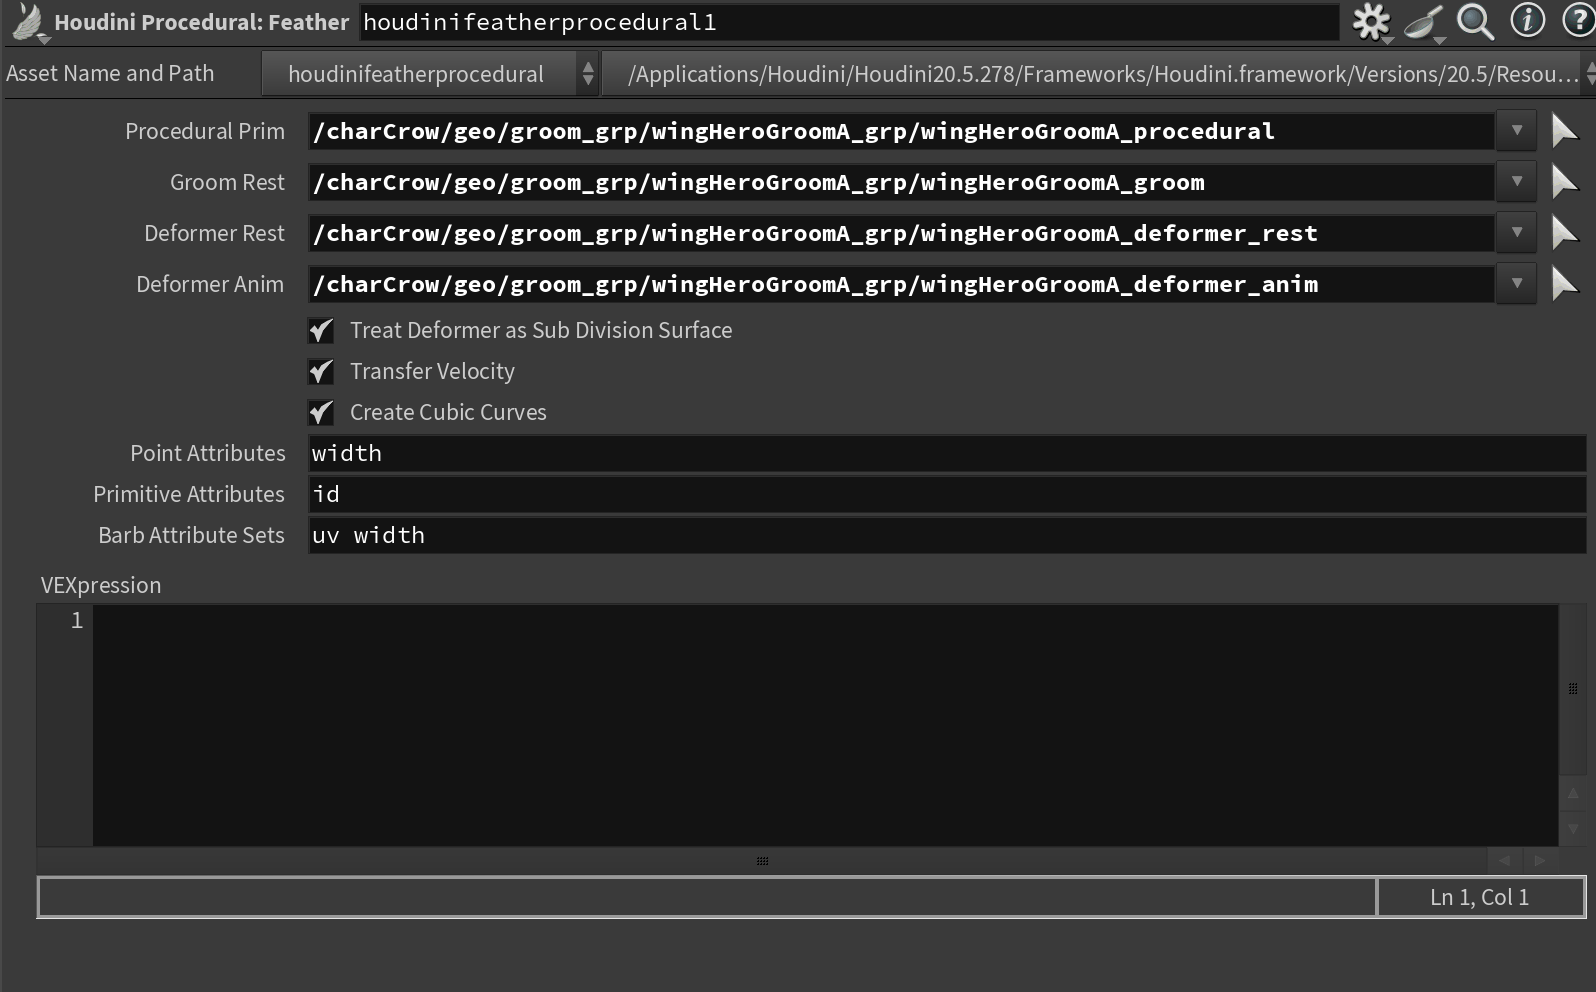
Task: Click the Procedural Prim label
Action: coord(205,131)
